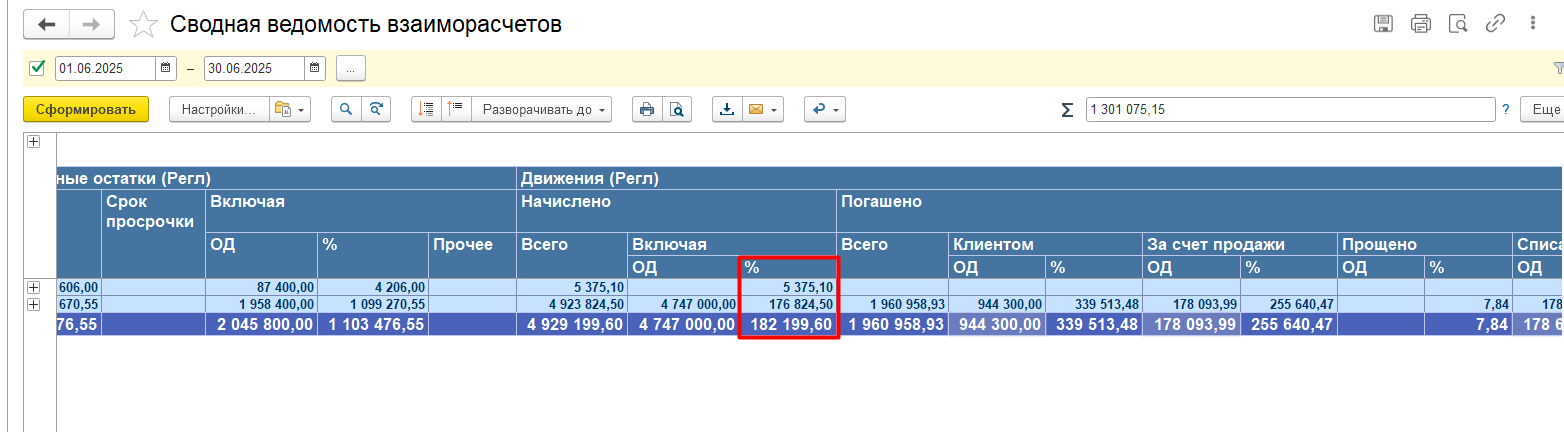The height and width of the screenshot is (432, 1564).
Task: Expand the row containing 87 400,00
Action: (x=33, y=287)
